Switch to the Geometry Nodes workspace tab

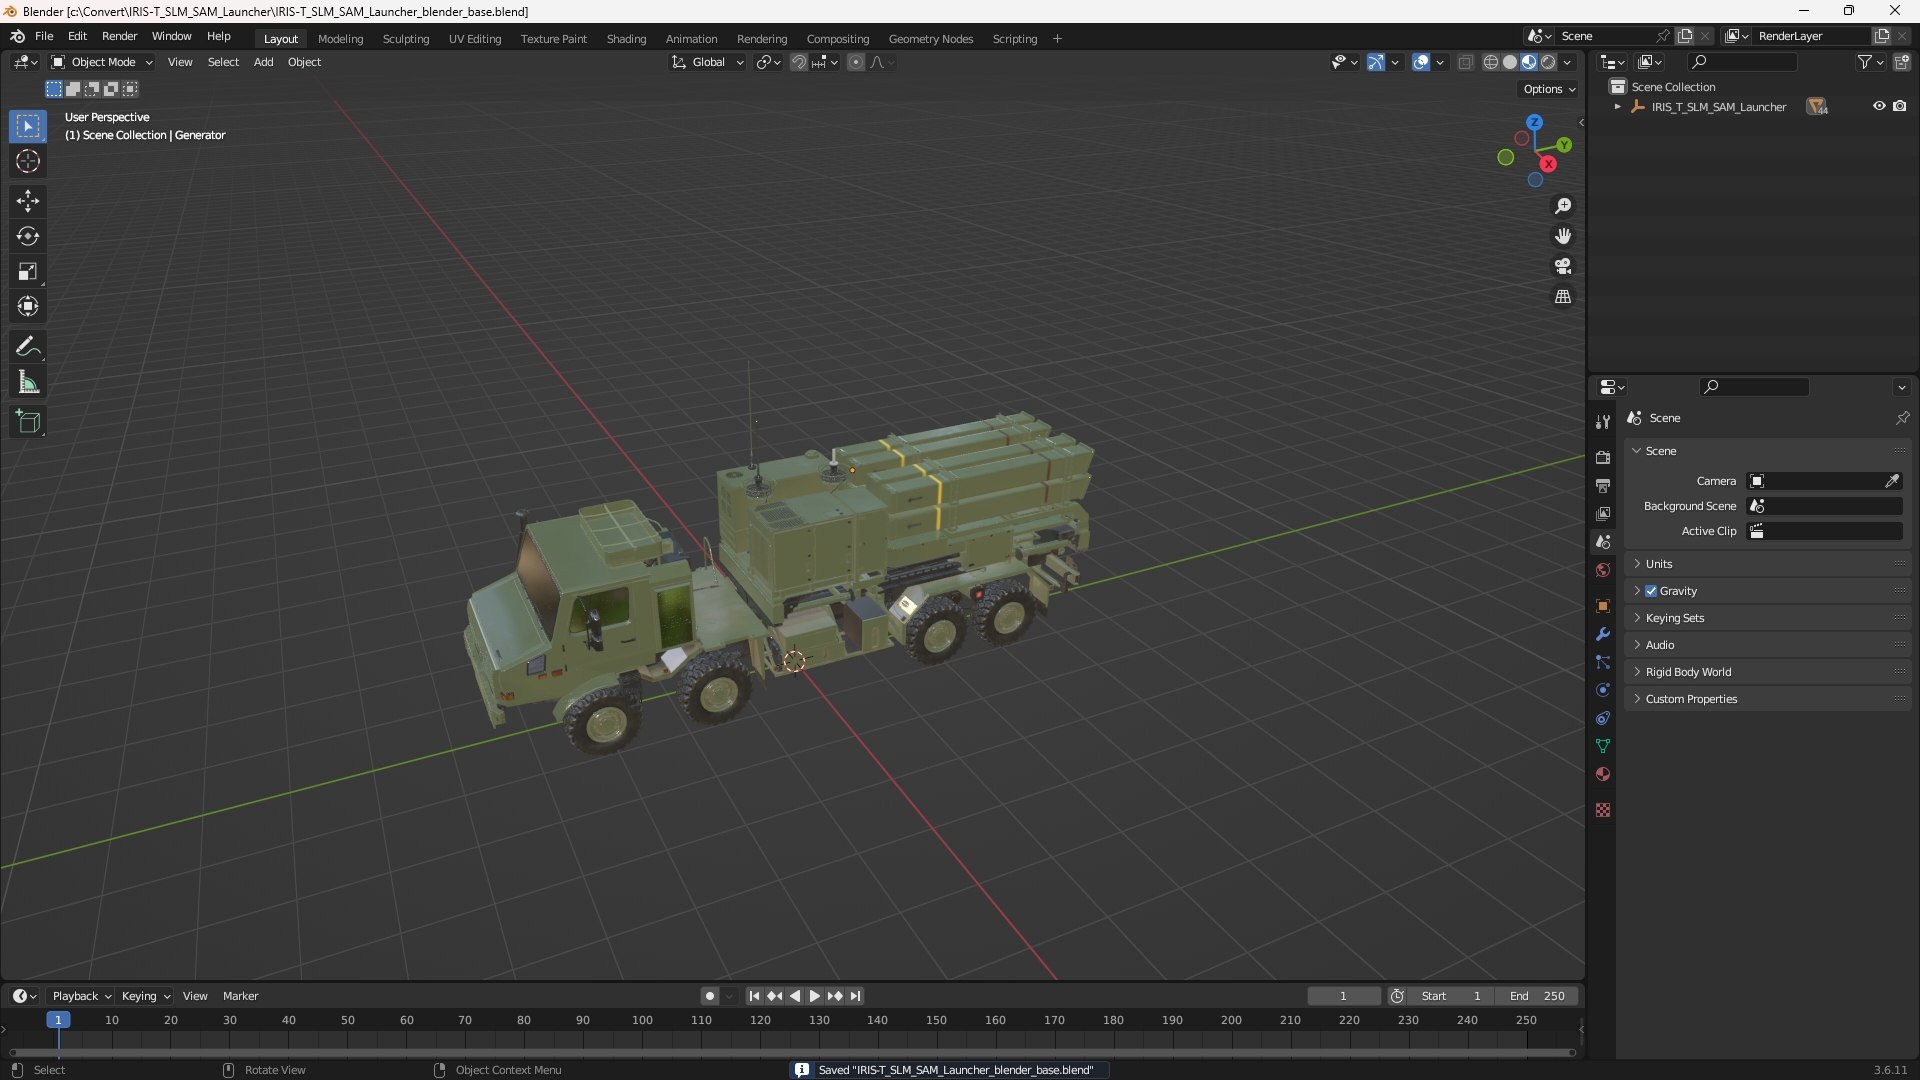[x=930, y=39]
